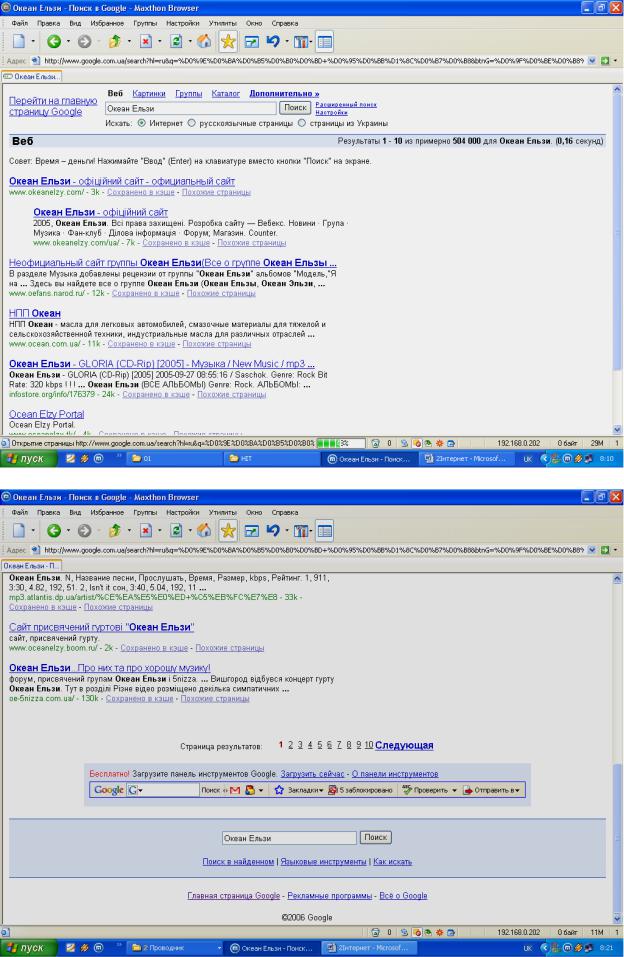624x957 pixels.
Task: Open Языковые инструменты link
Action: (x=323, y=862)
